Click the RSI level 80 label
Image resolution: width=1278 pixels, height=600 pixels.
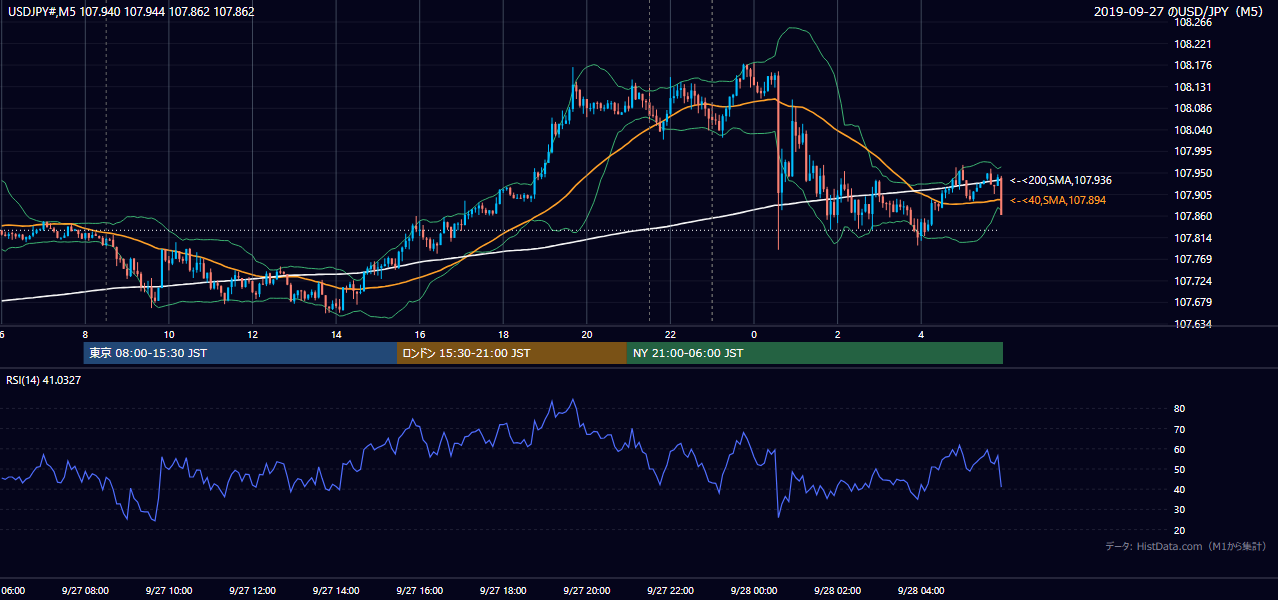(1180, 409)
